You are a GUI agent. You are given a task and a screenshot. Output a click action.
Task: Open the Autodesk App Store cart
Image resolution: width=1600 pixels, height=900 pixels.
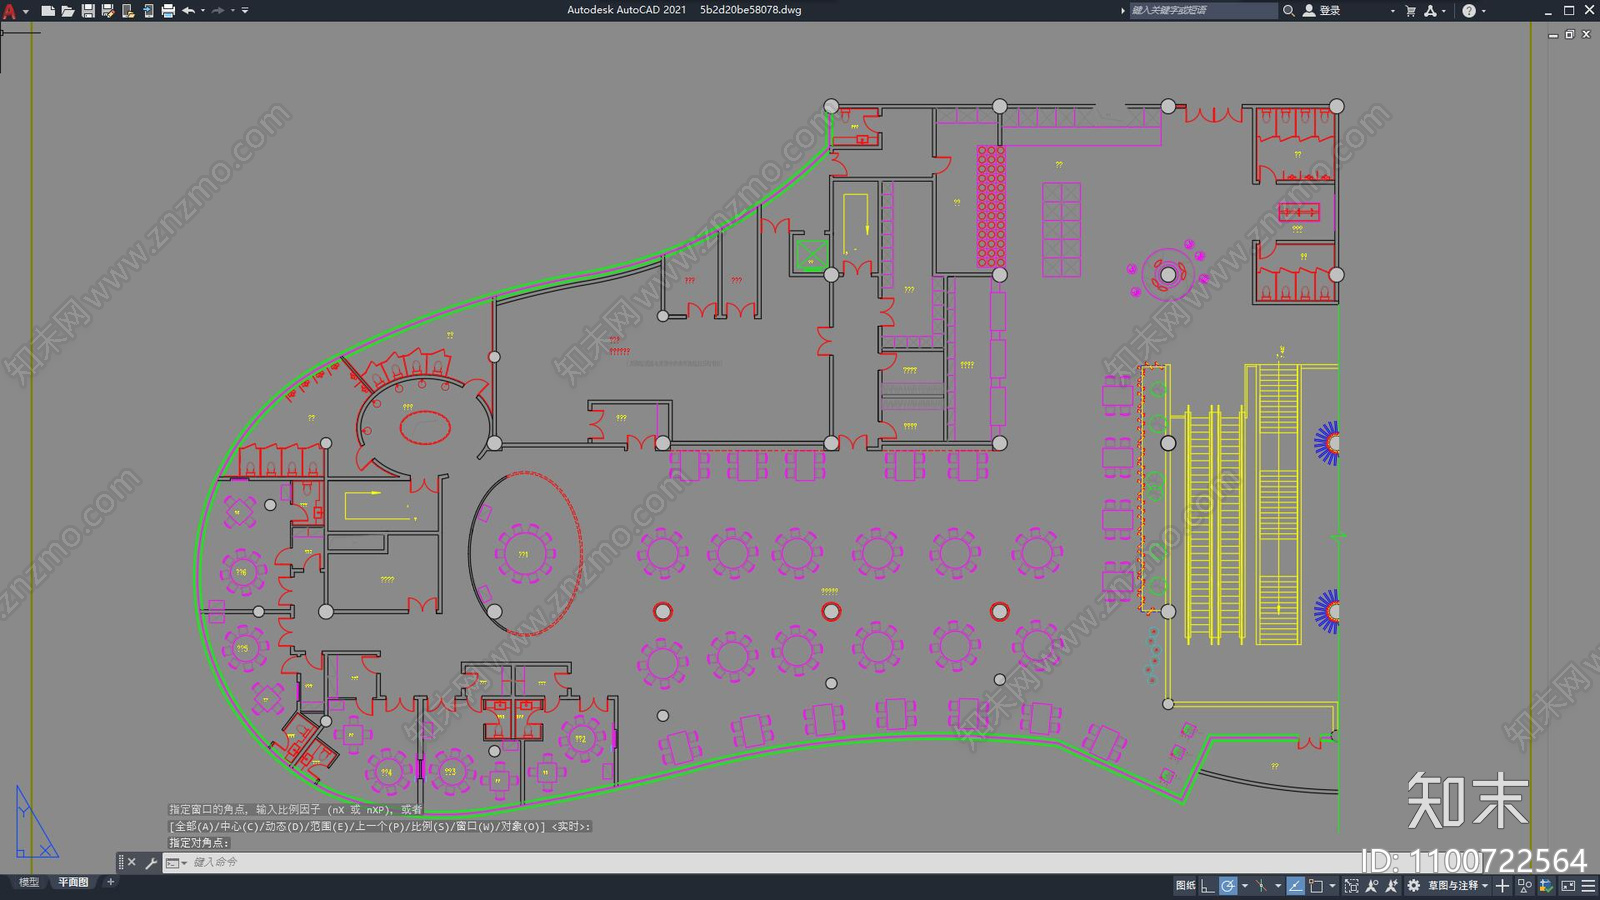click(1411, 11)
